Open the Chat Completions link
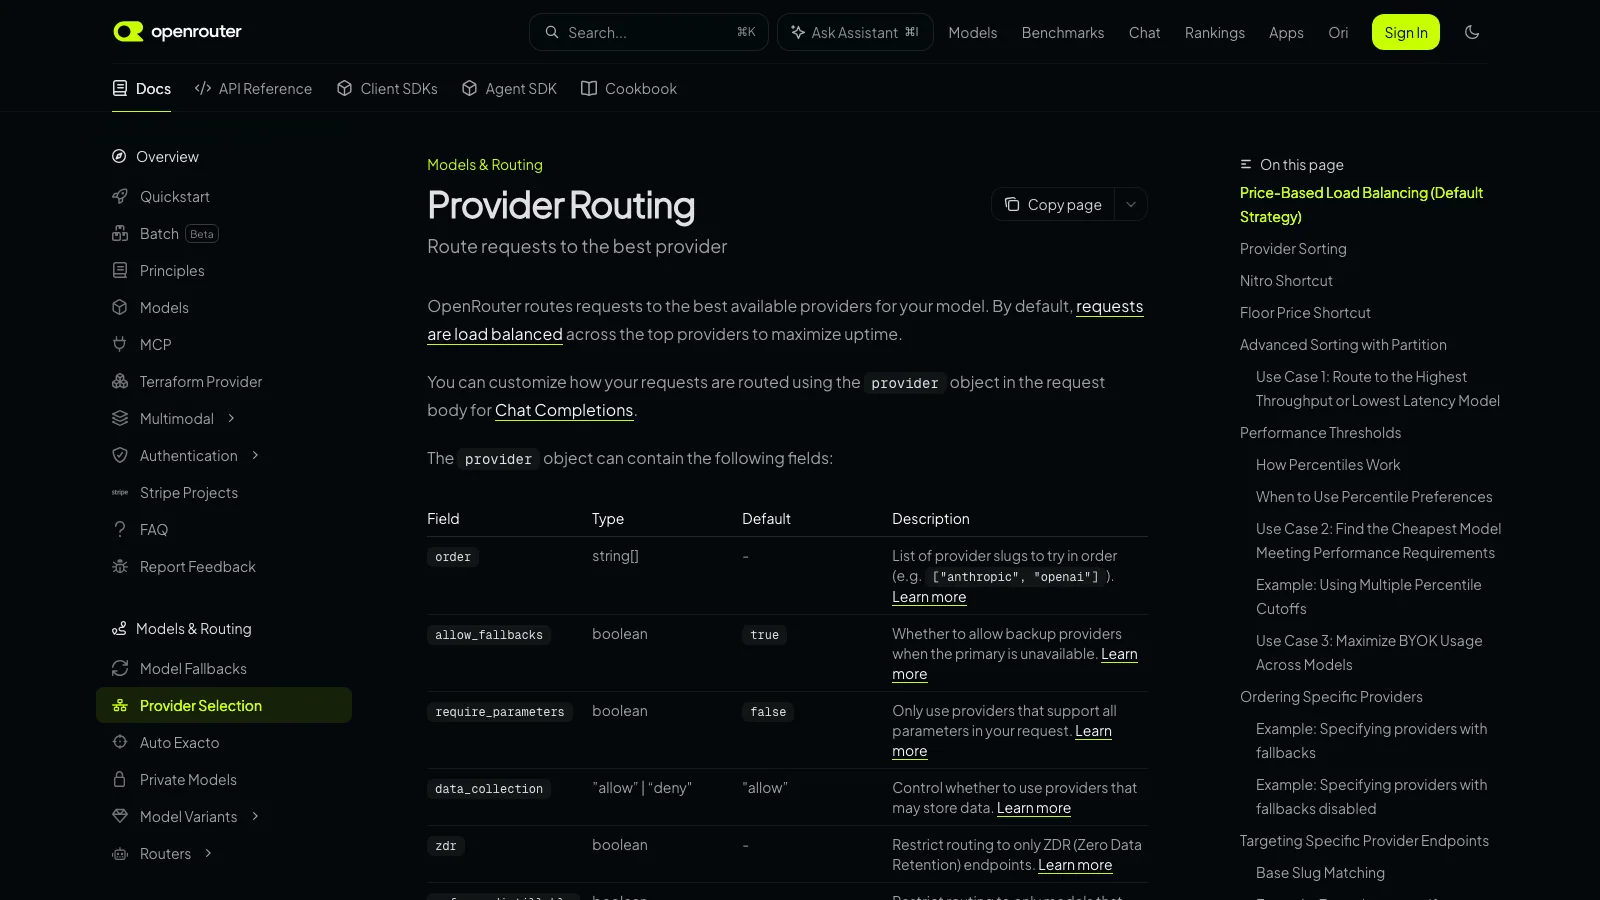The height and width of the screenshot is (900, 1600). coord(564,410)
